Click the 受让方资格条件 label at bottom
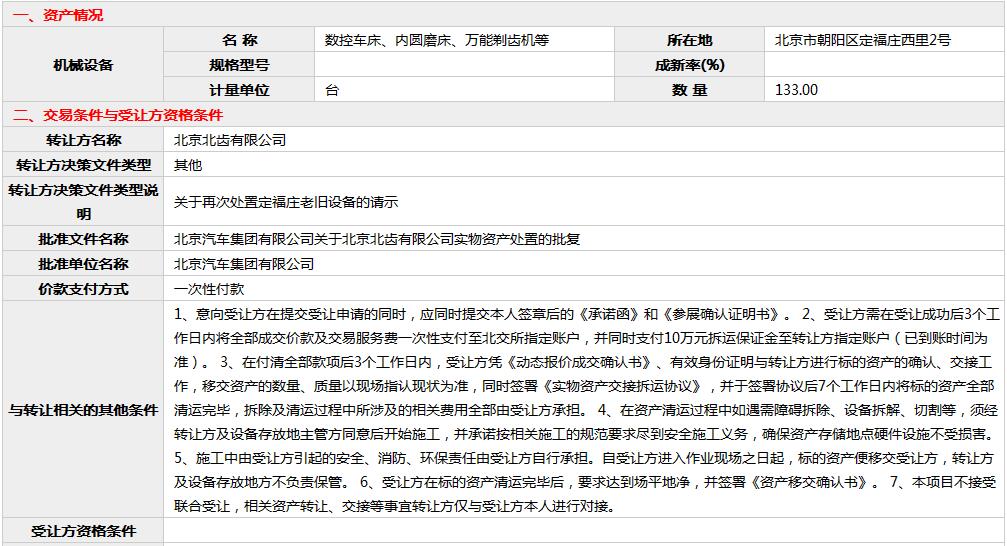 point(83,532)
